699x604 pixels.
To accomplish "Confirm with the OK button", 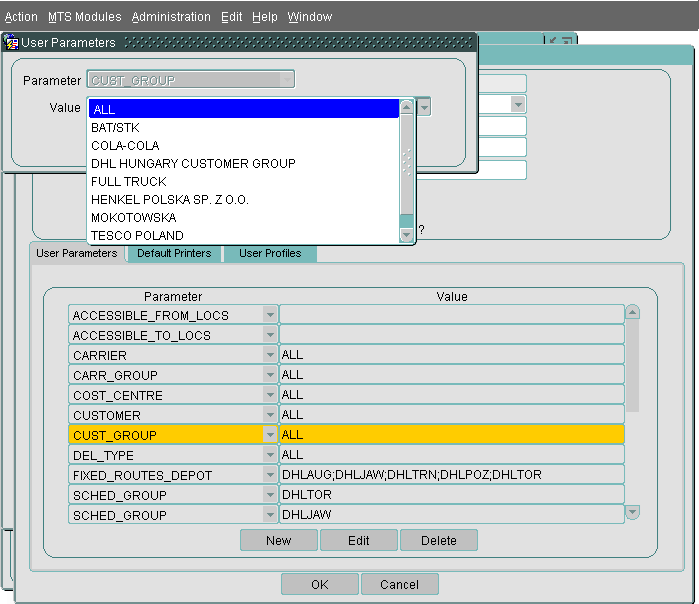I will point(320,584).
